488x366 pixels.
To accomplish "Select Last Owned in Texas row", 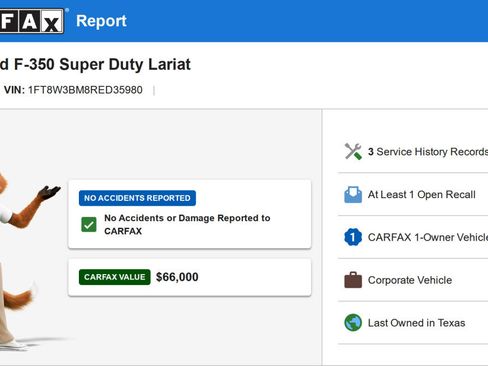I will click(x=413, y=323).
